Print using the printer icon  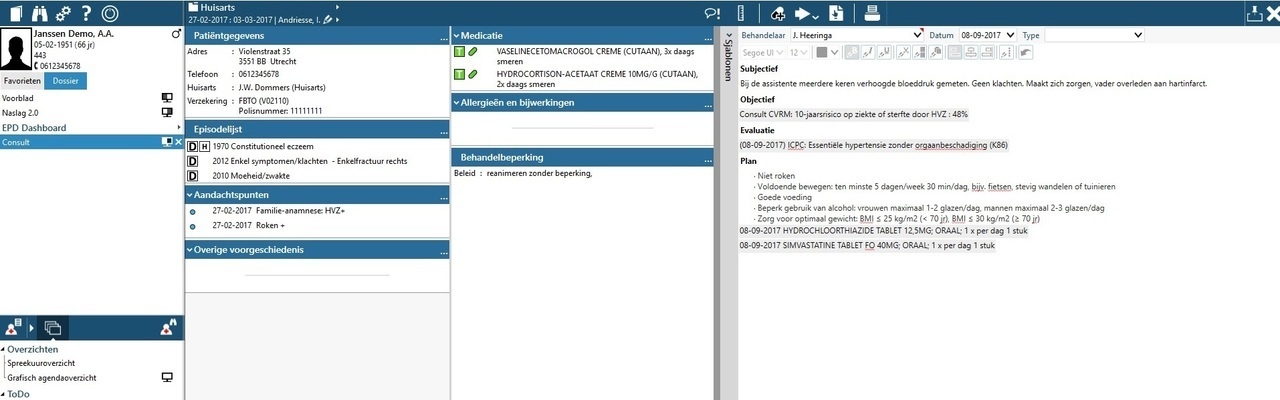(x=872, y=13)
